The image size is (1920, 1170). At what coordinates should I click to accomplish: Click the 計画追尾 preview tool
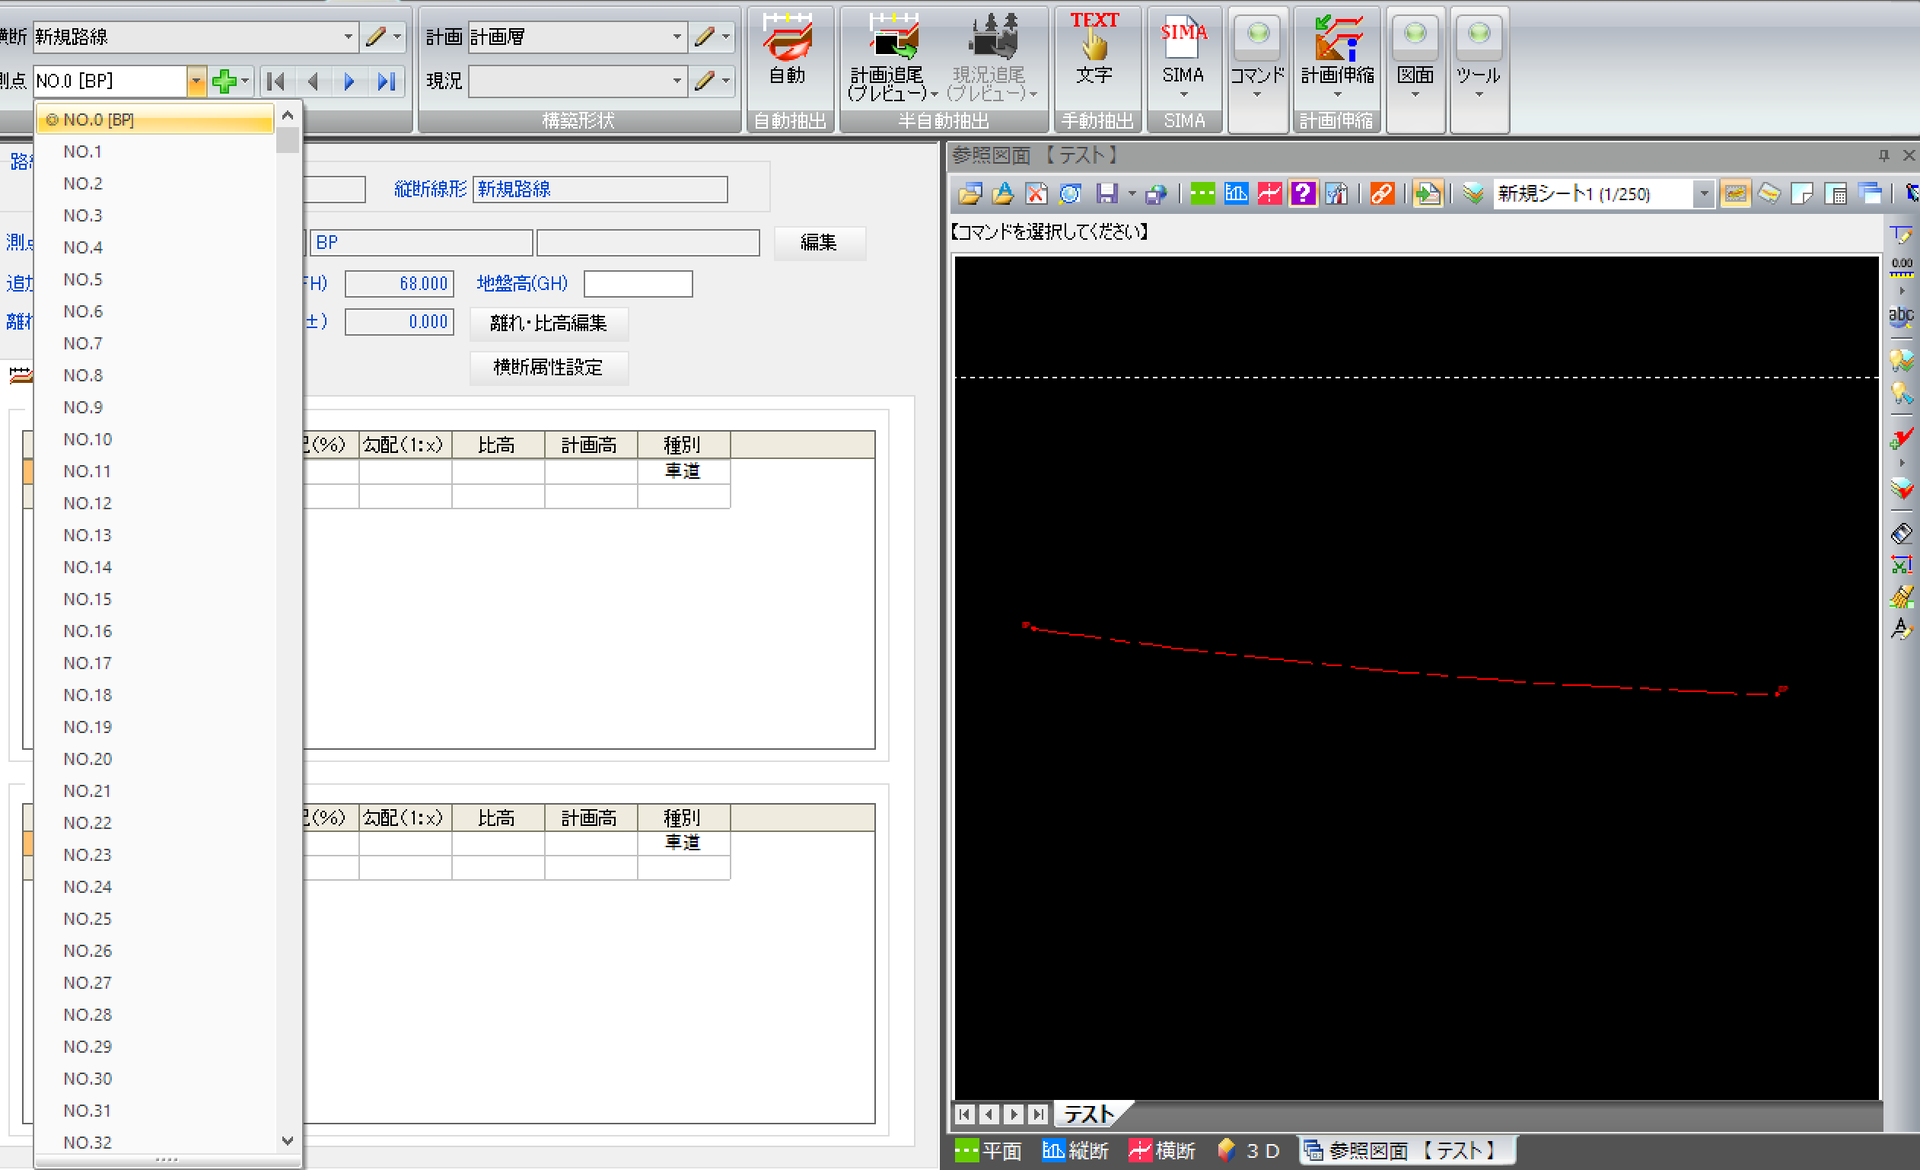[x=892, y=57]
